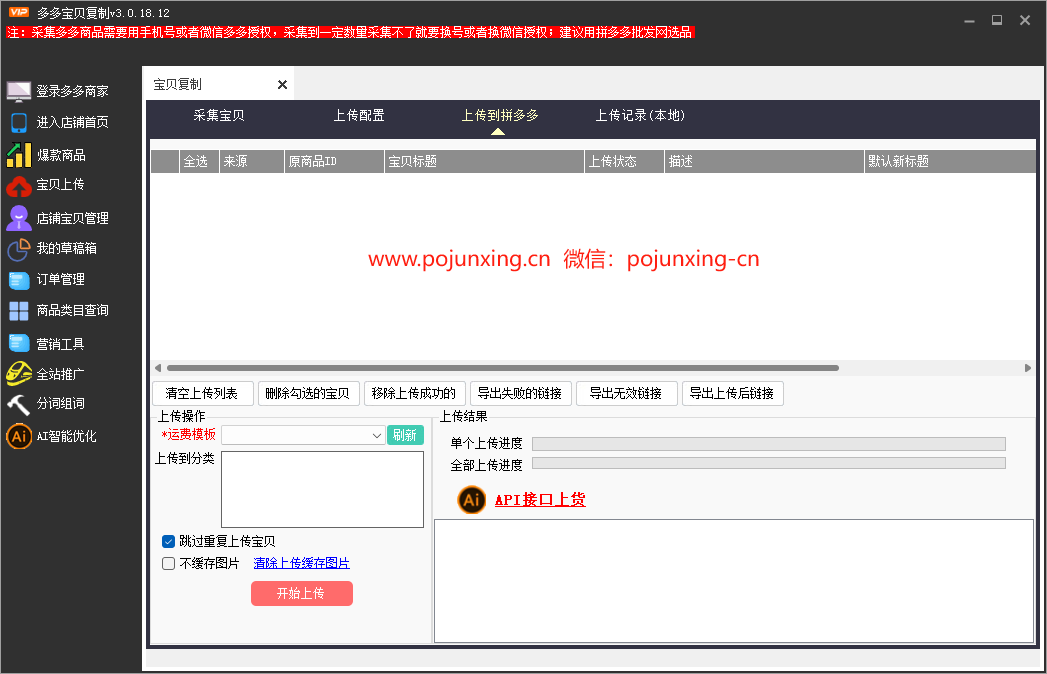Click the red notice text starting 注：采集多多商品
The height and width of the screenshot is (674, 1047).
click(x=350, y=32)
